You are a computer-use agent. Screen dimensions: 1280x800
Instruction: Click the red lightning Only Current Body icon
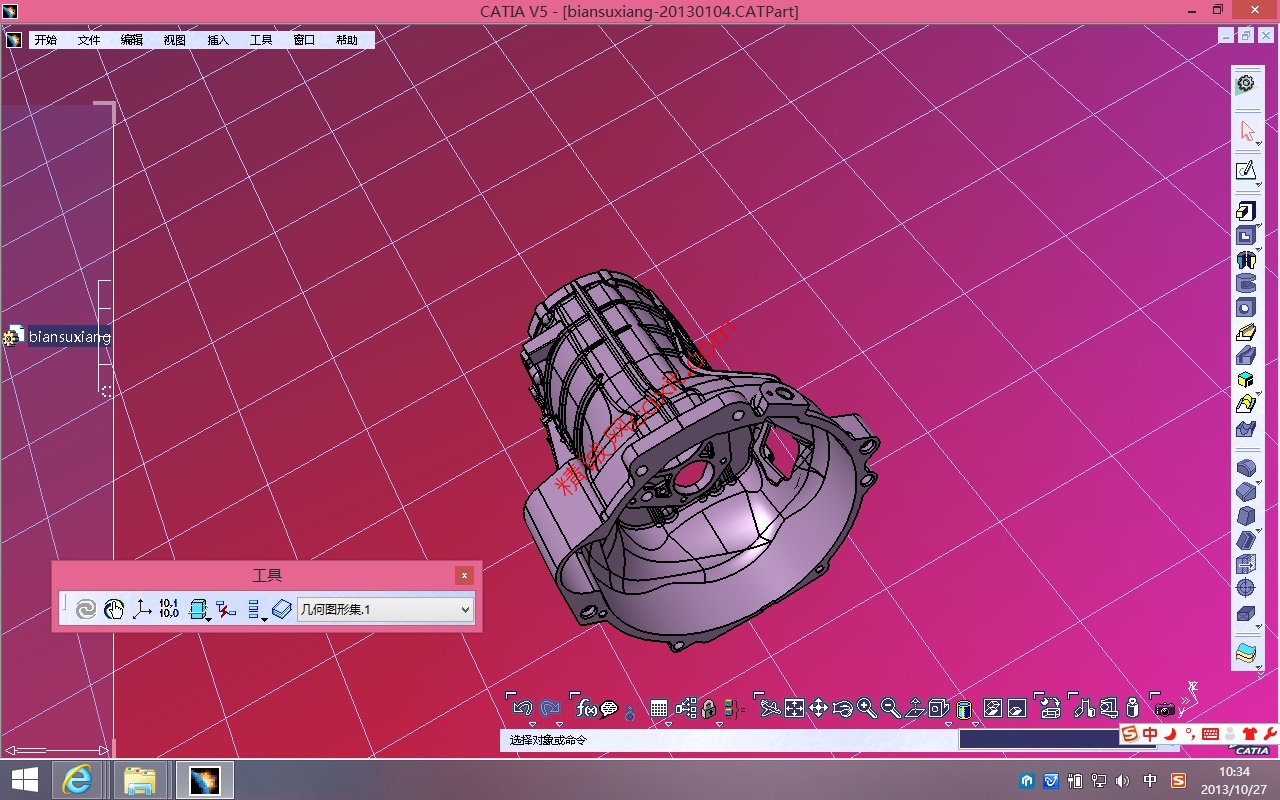[x=226, y=609]
